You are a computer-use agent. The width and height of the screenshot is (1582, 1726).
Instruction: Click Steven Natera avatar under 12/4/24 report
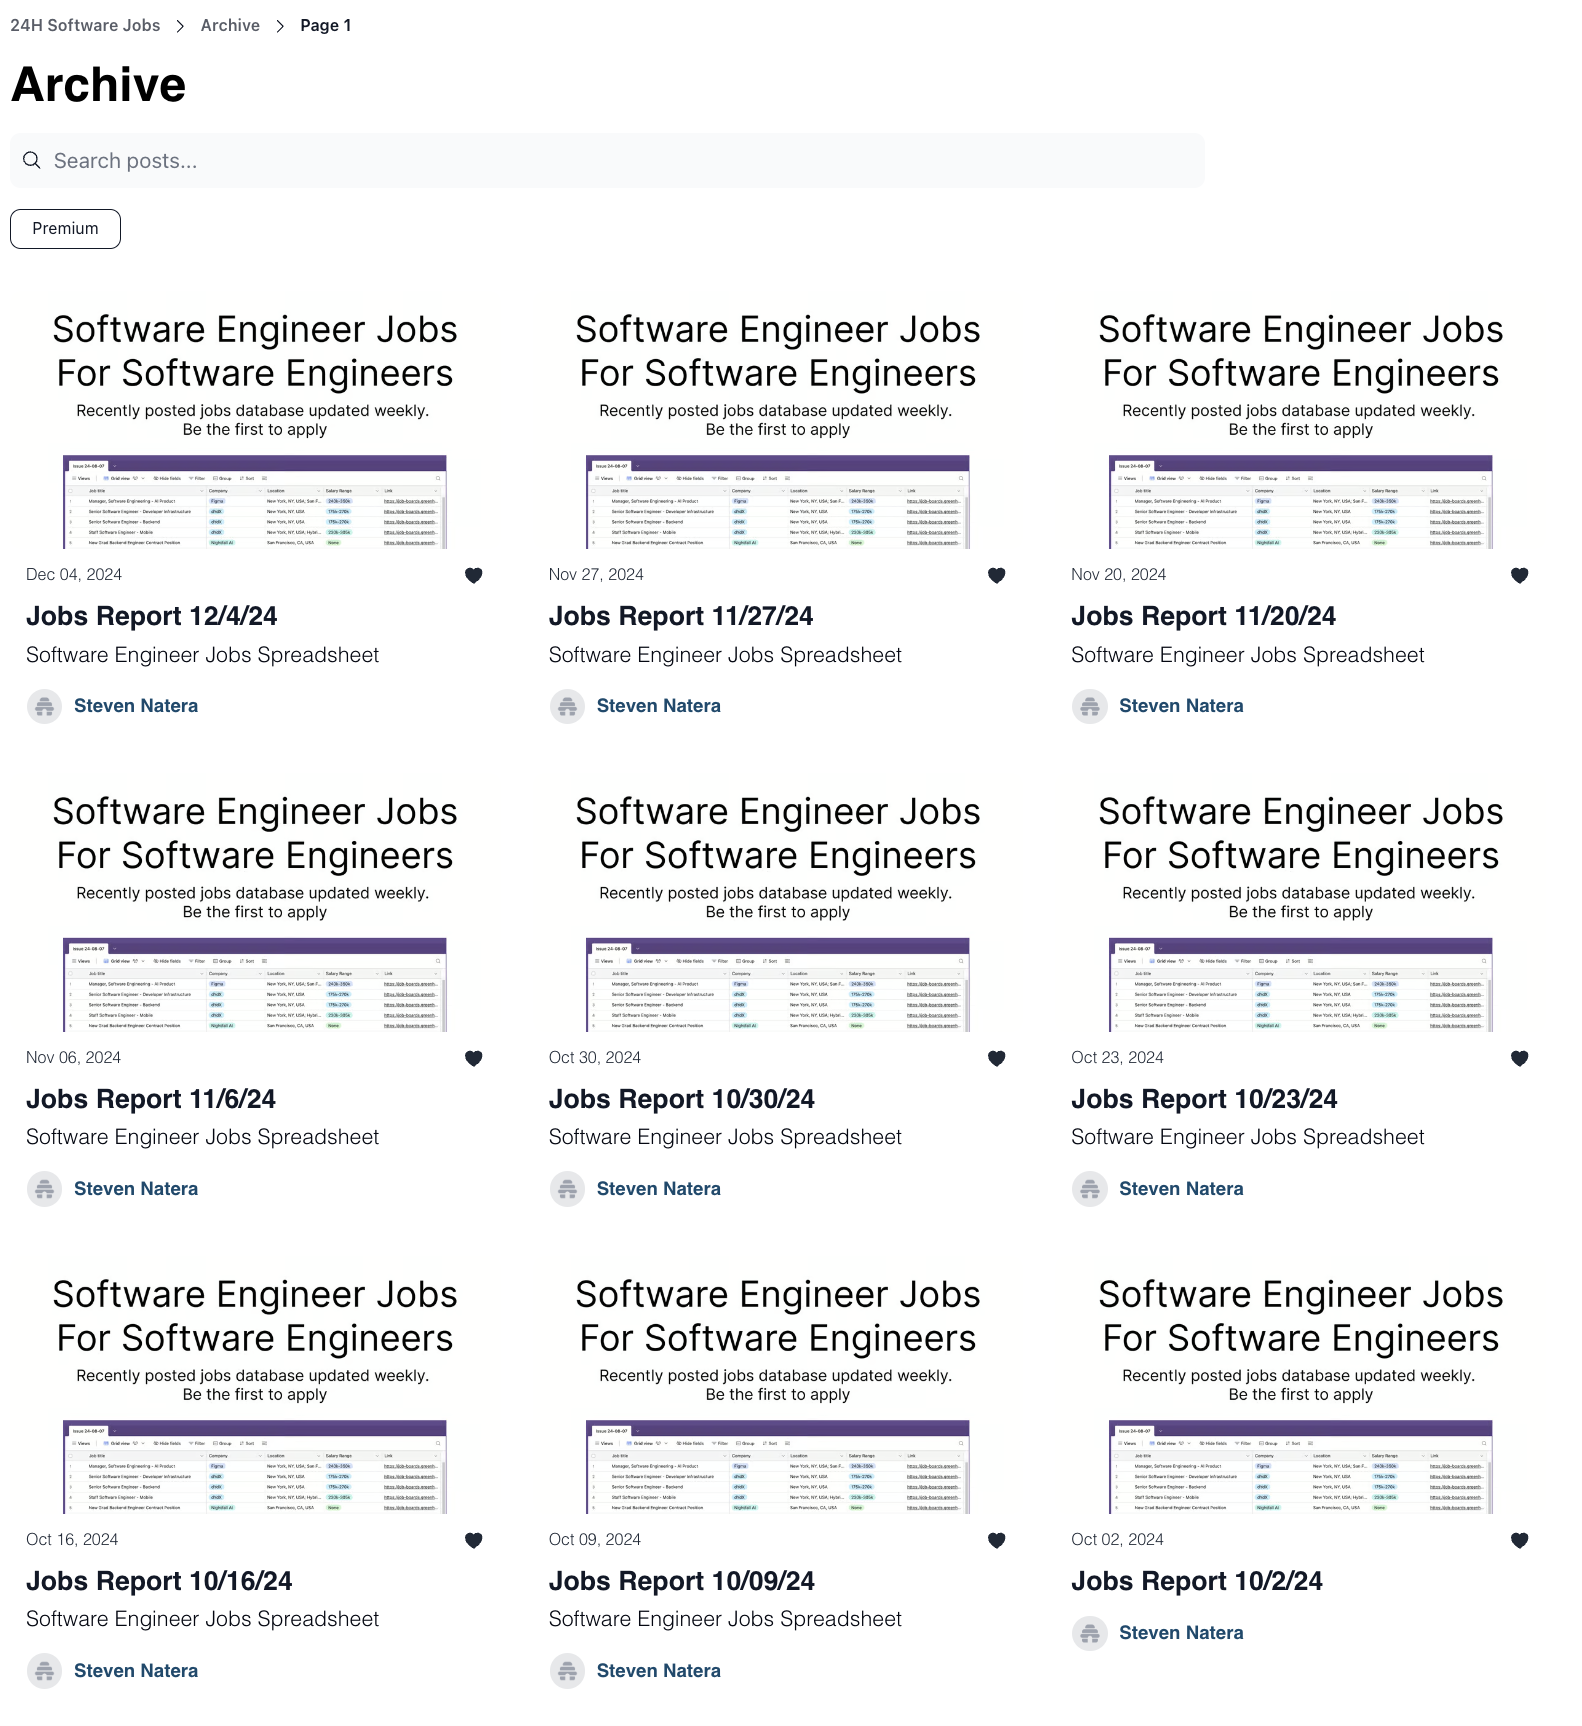click(x=44, y=707)
